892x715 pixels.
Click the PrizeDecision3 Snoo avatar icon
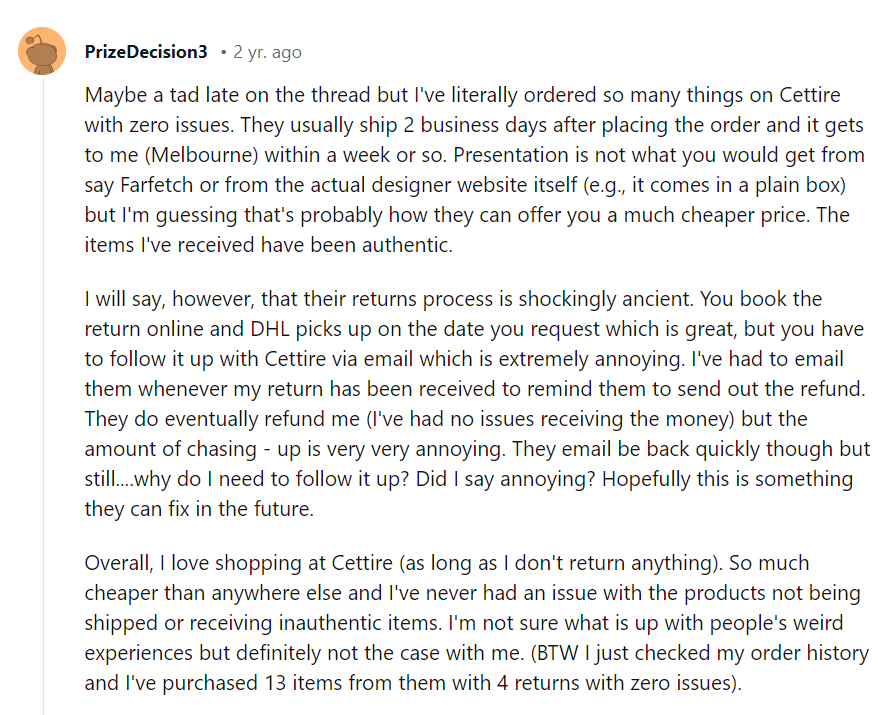coord(42,51)
